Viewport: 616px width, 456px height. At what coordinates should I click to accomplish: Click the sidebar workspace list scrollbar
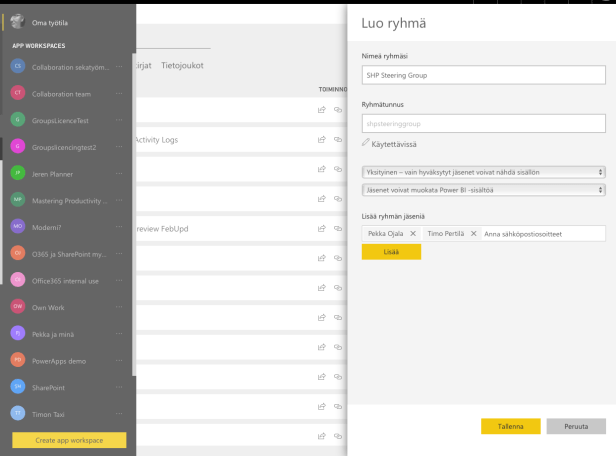pos(134,214)
